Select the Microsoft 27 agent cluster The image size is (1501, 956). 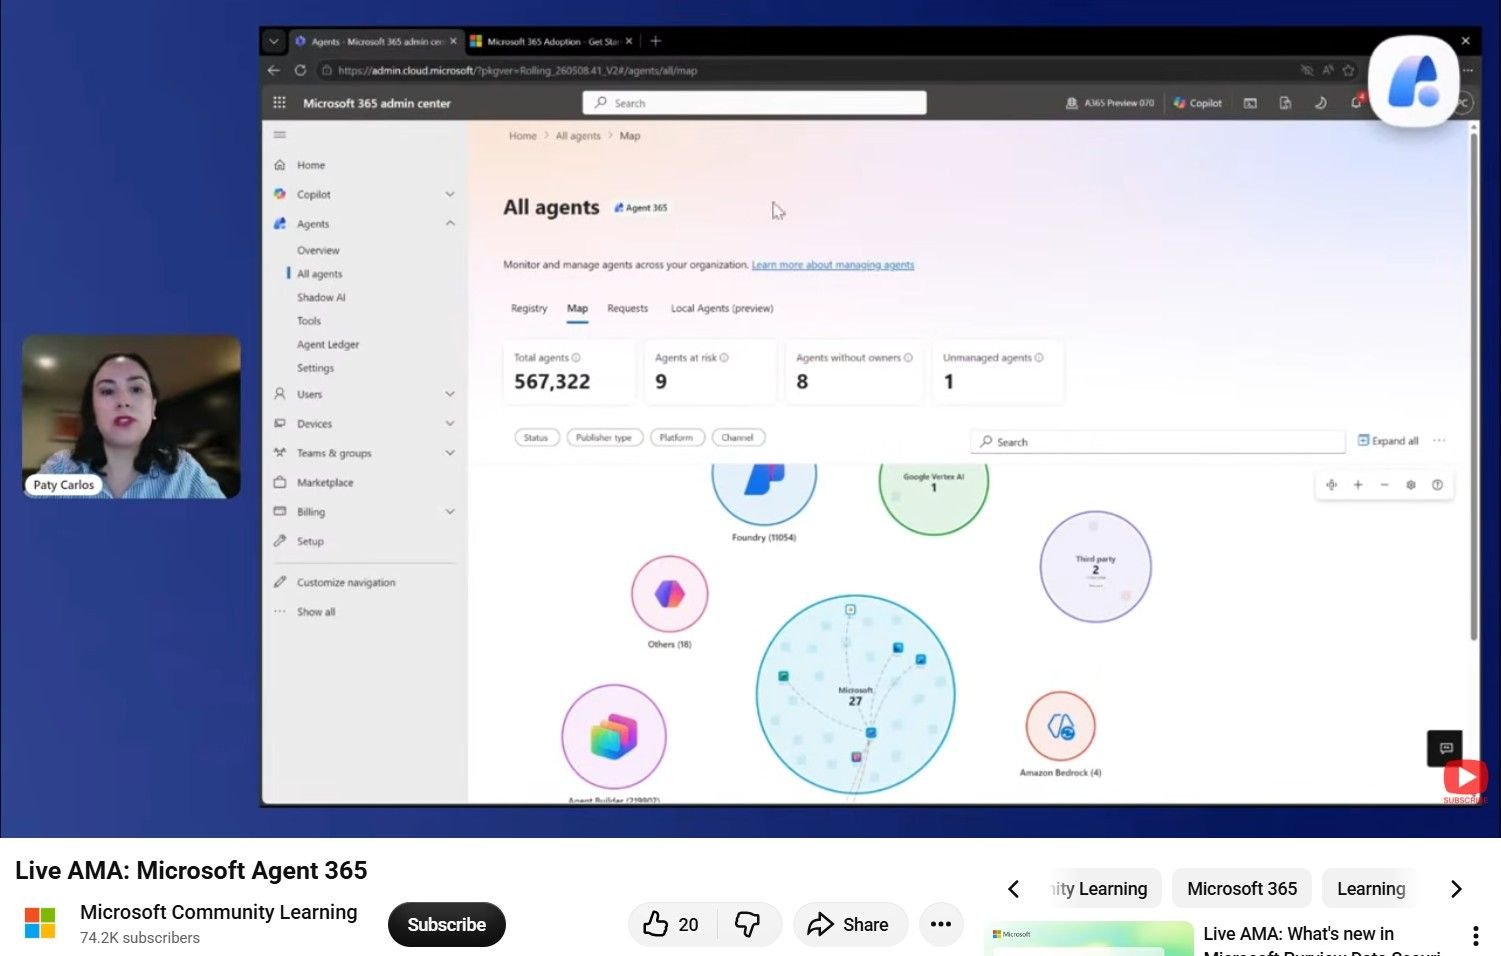click(x=855, y=695)
